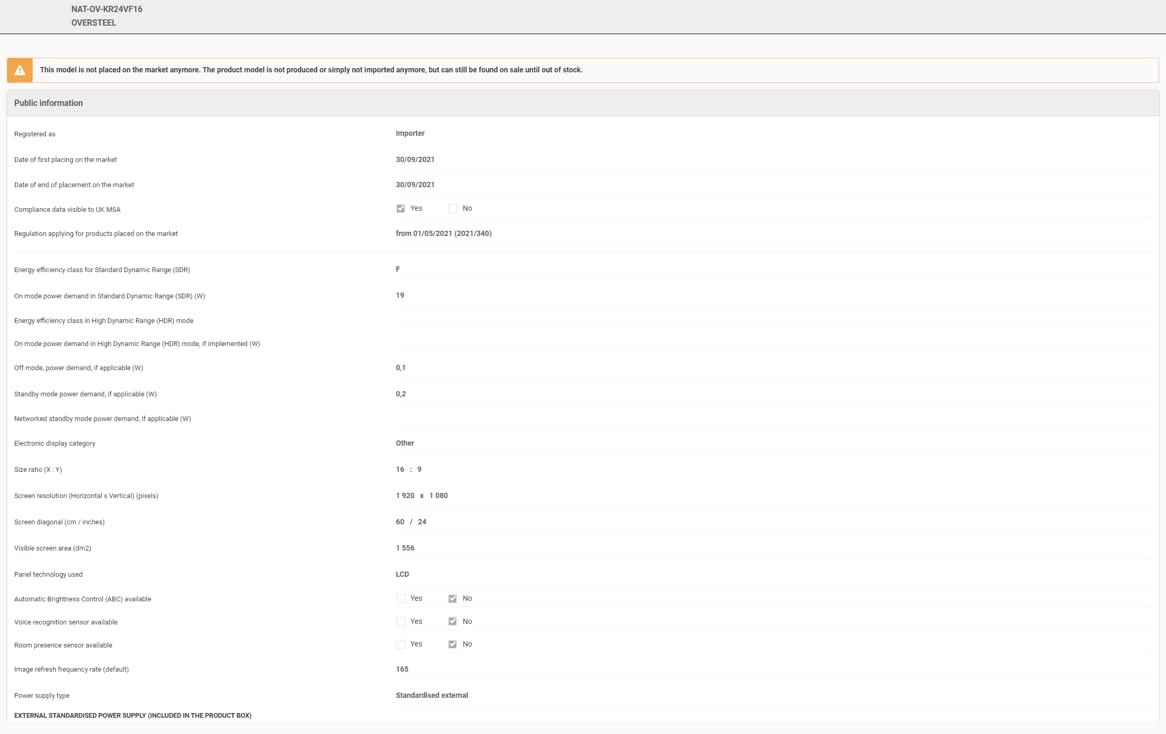
Task: Click the Registered as label
Action: point(35,135)
